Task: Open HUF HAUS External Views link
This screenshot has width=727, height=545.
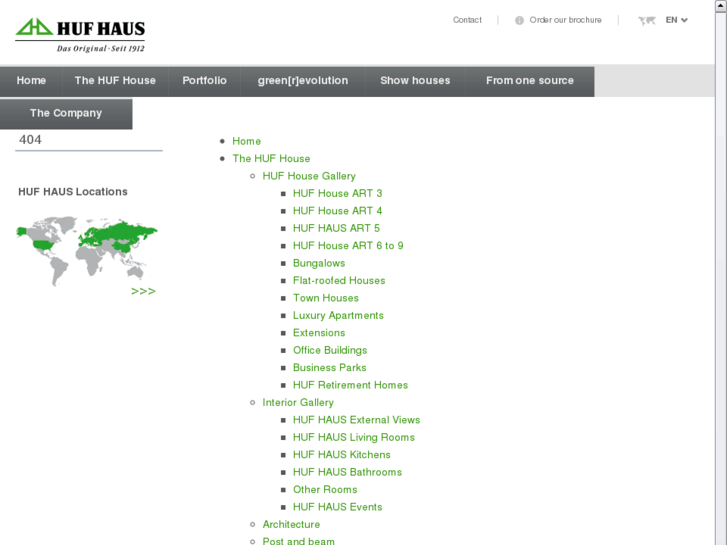Action: pyautogui.click(x=357, y=420)
